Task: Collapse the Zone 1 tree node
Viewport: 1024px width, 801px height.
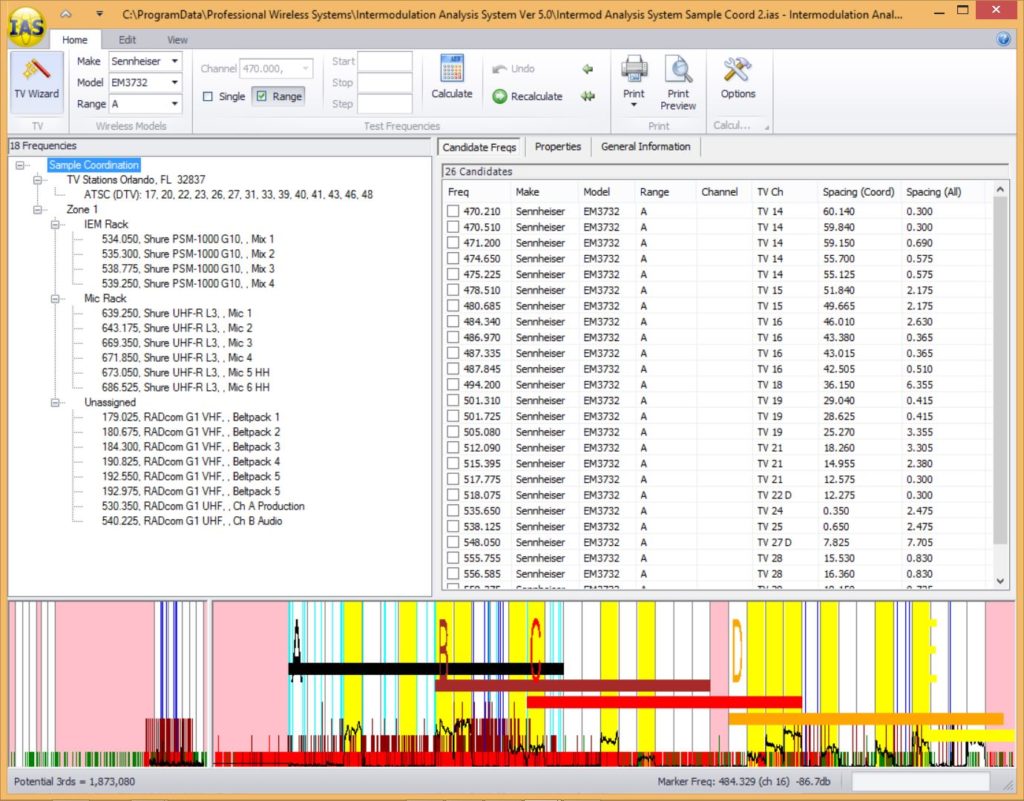Action: click(x=38, y=210)
